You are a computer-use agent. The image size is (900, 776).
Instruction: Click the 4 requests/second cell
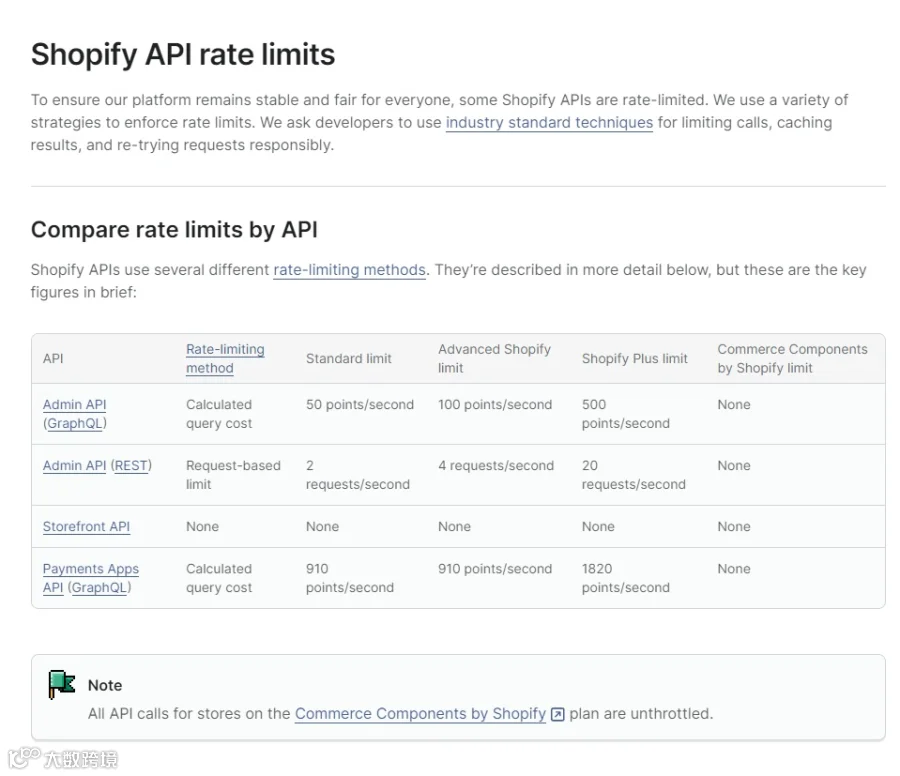tap(496, 465)
